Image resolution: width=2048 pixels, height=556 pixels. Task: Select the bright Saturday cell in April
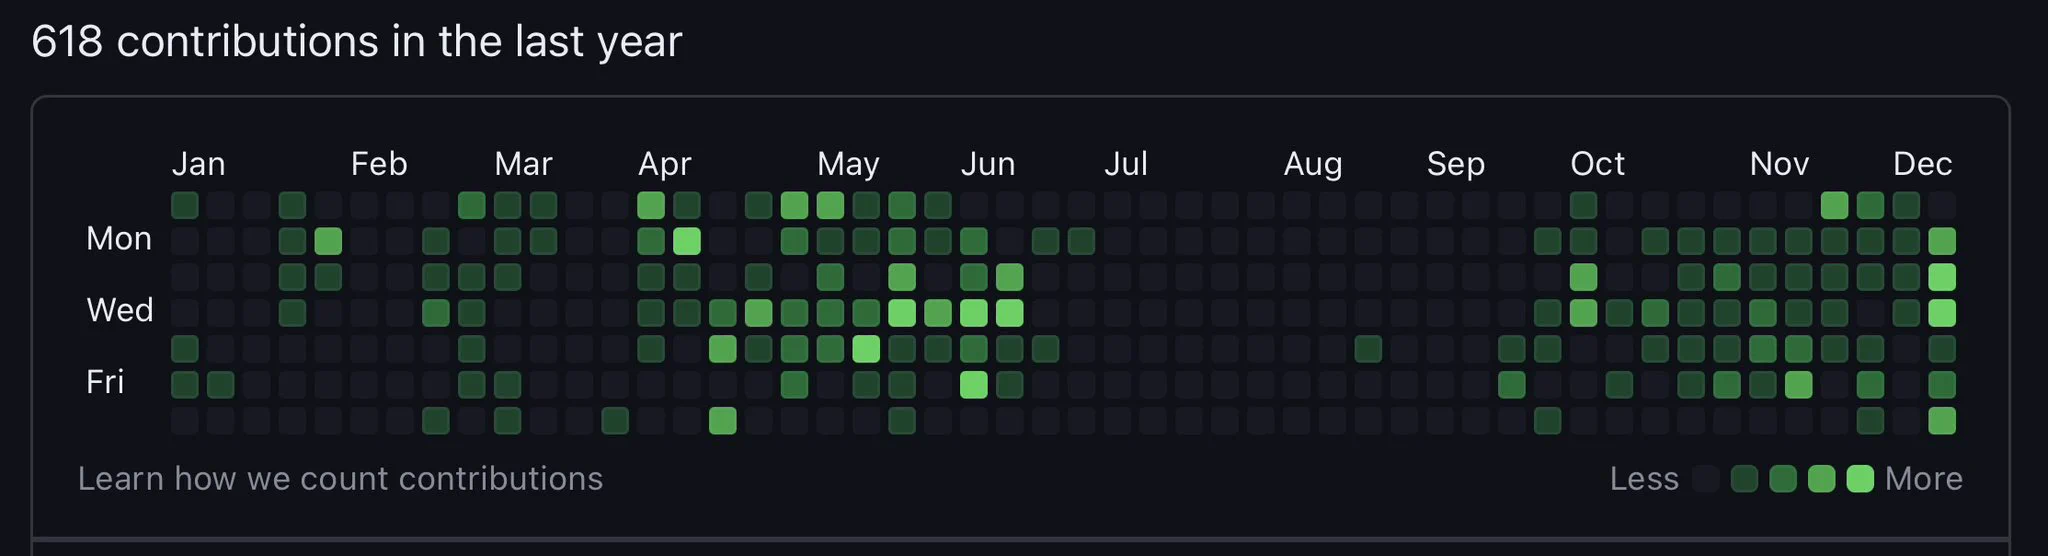(723, 421)
